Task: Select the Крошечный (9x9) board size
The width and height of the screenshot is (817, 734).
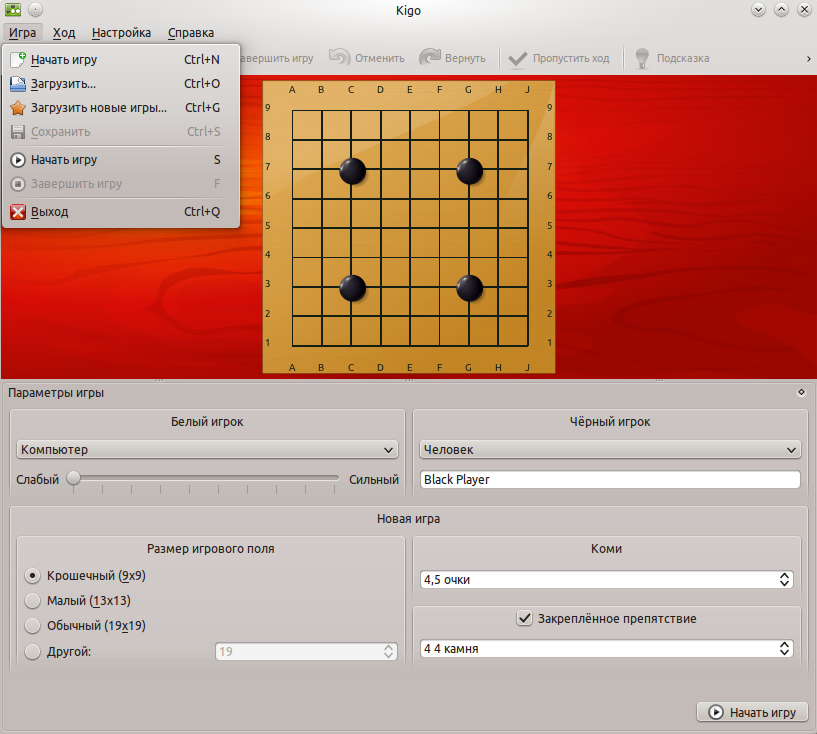Action: click(x=32, y=576)
